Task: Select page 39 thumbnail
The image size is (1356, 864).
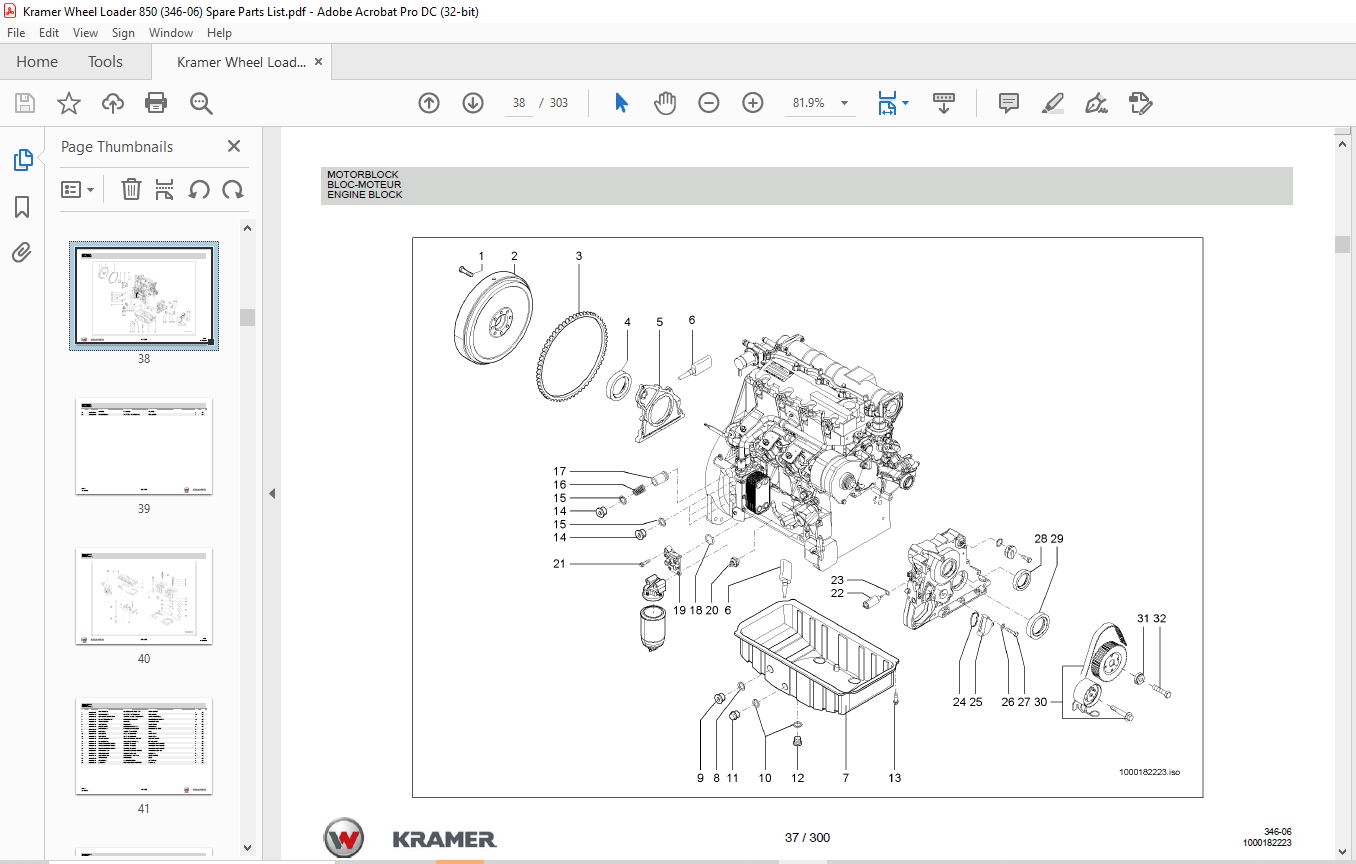Action: pos(144,446)
